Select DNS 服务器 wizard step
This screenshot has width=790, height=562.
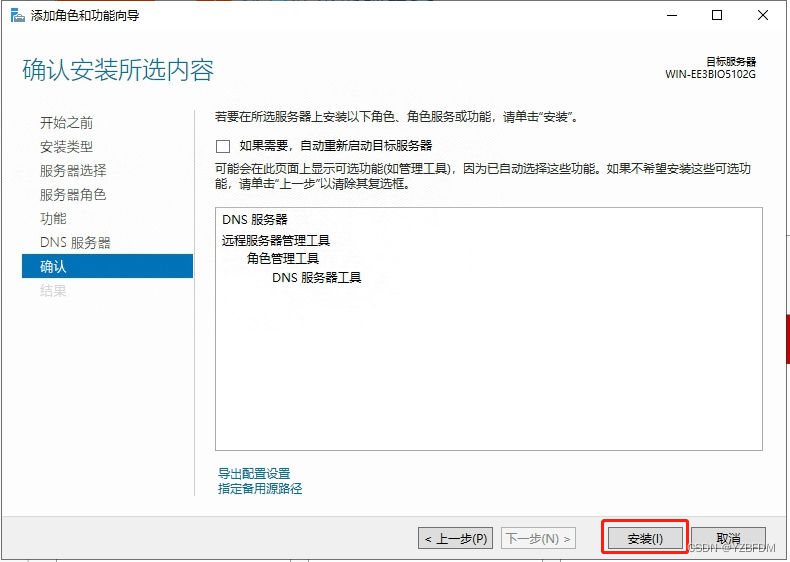click(x=75, y=242)
